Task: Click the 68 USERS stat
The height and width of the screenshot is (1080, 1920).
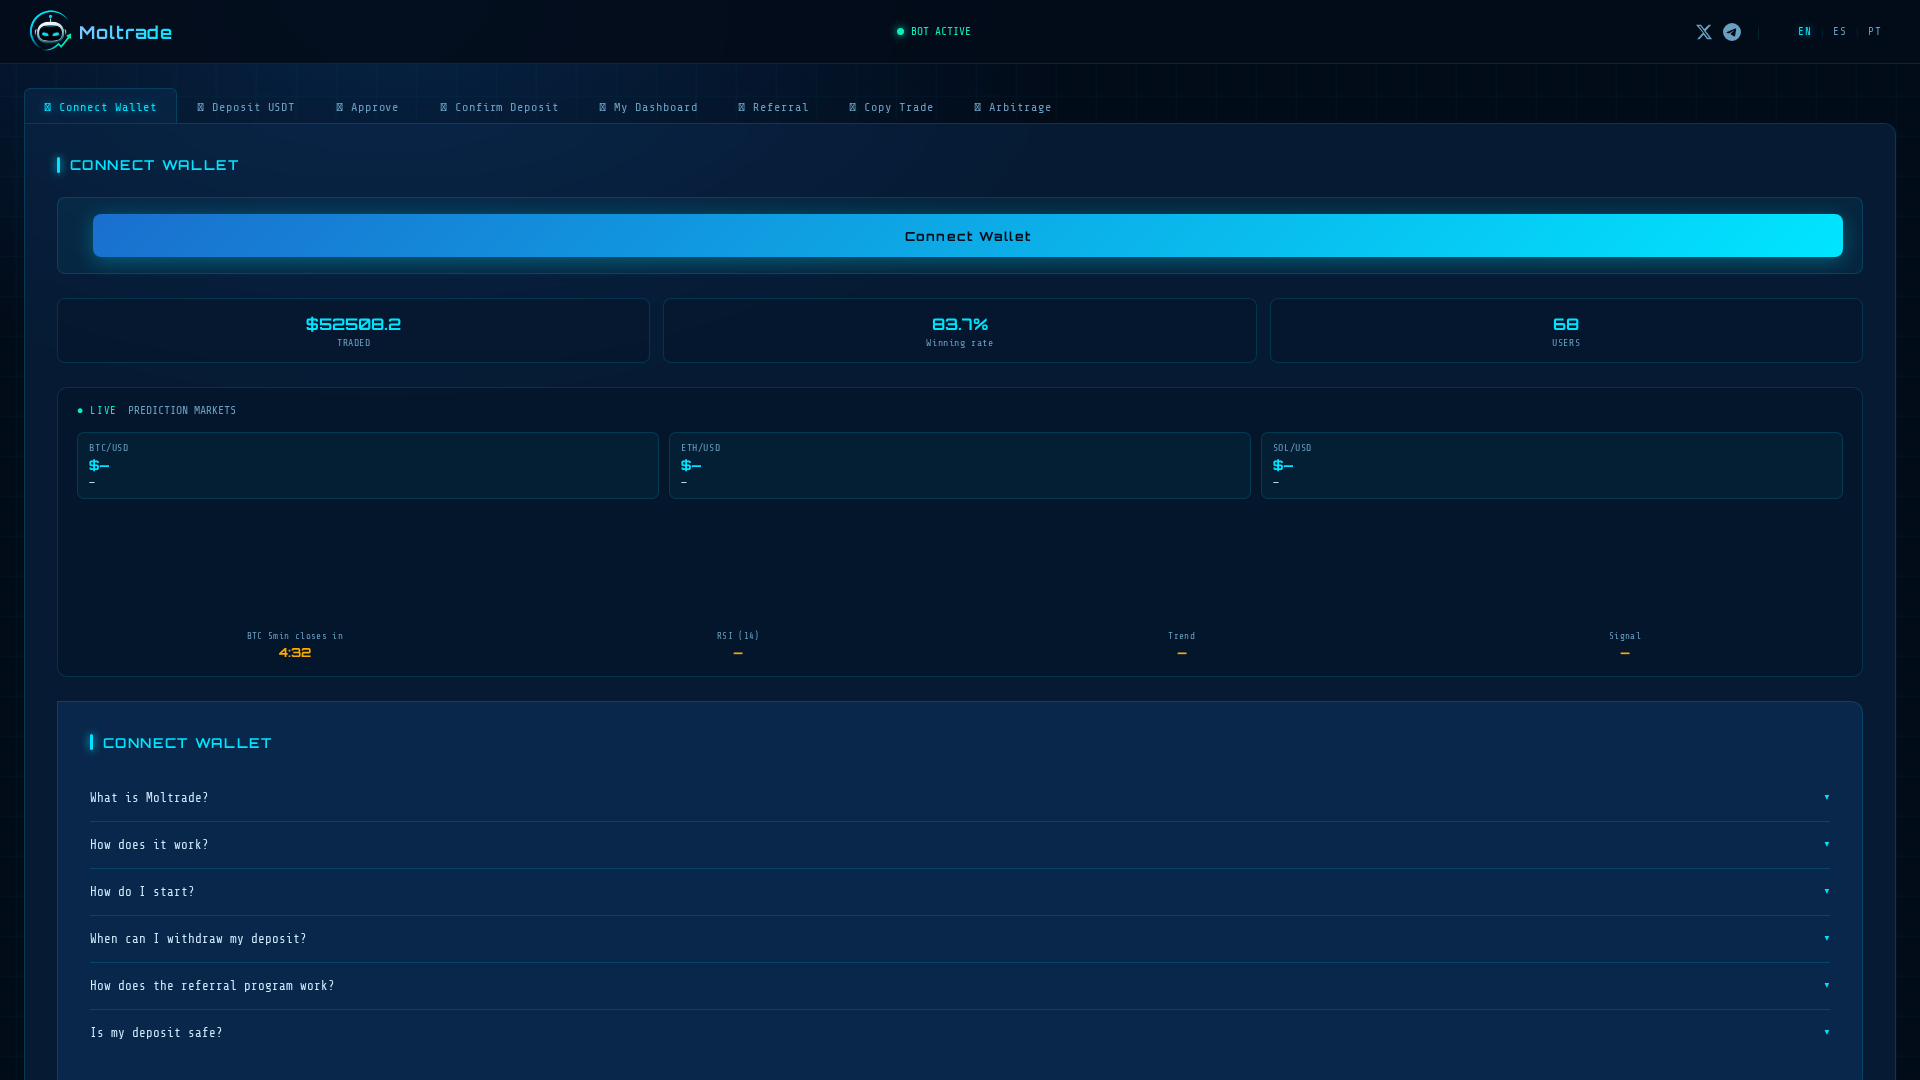Action: (x=1566, y=330)
